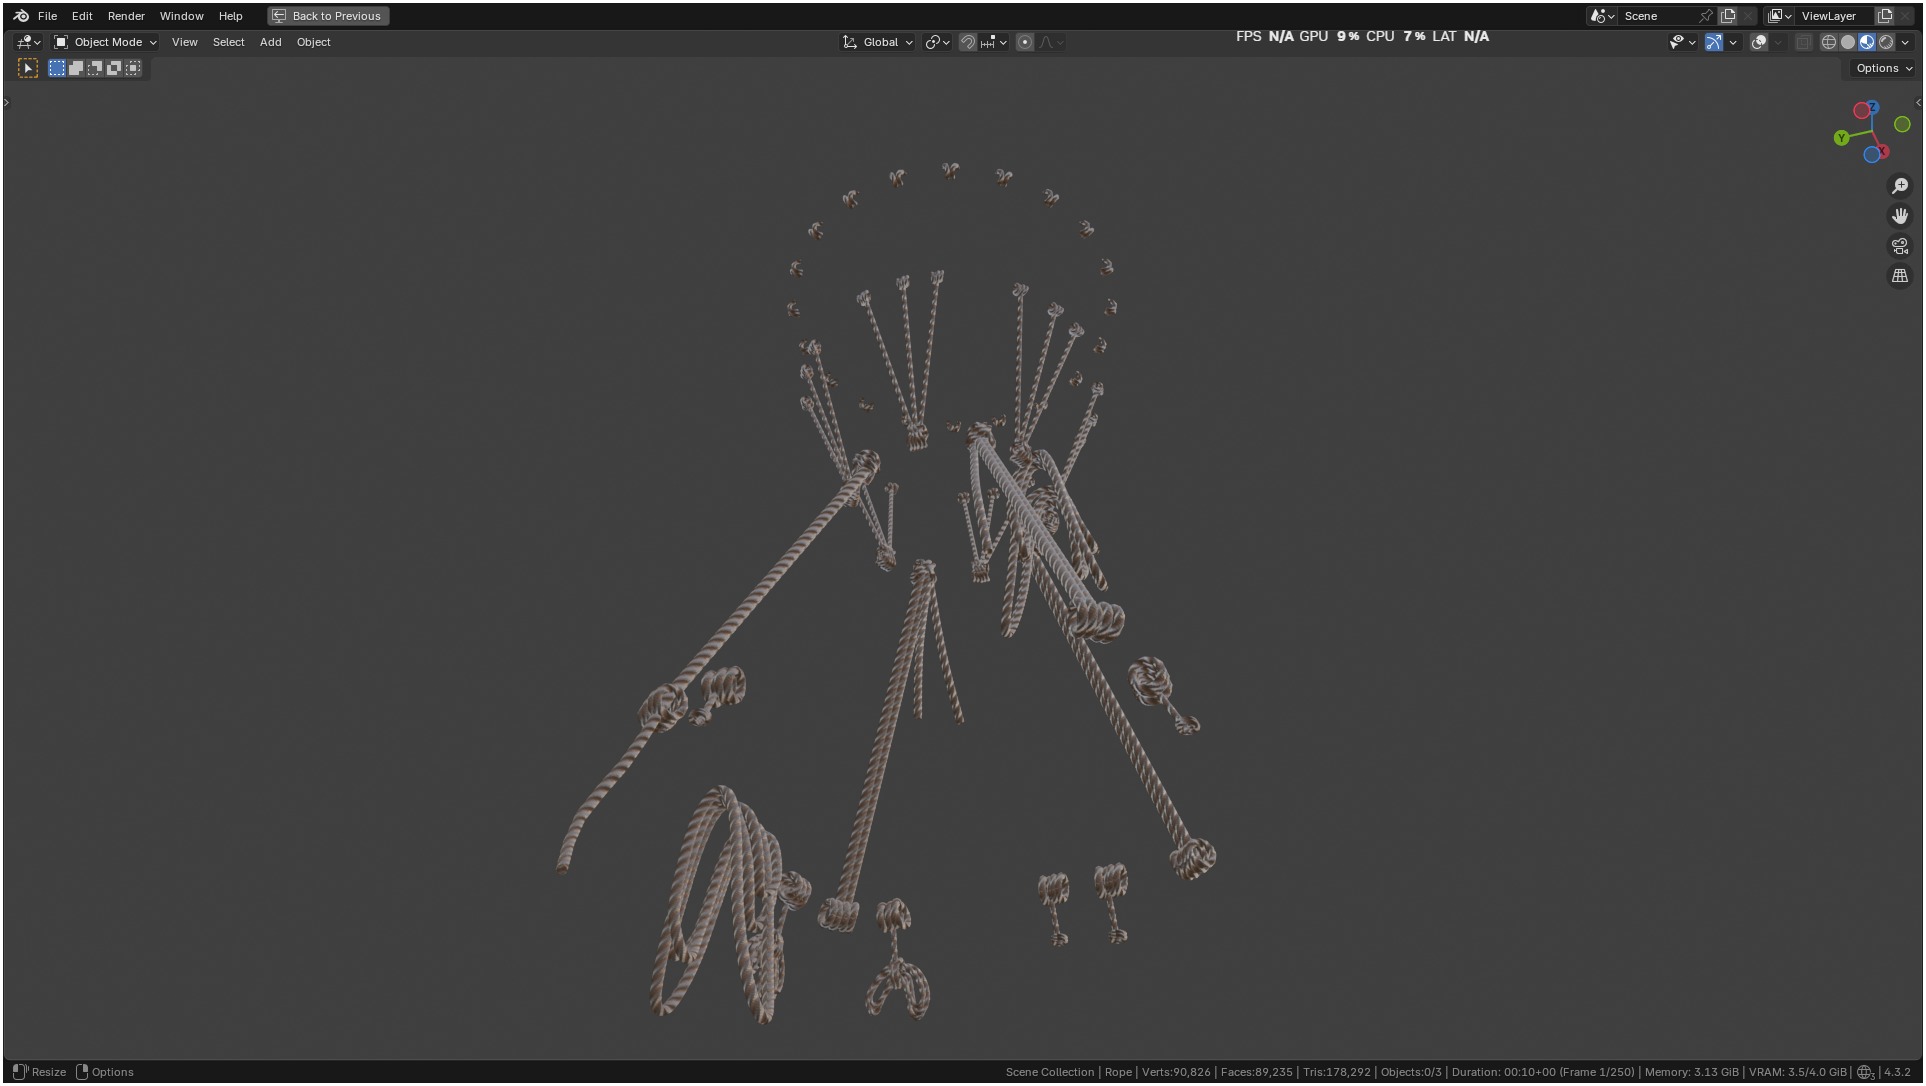Open the snapping options dropdown

pyautogui.click(x=994, y=42)
